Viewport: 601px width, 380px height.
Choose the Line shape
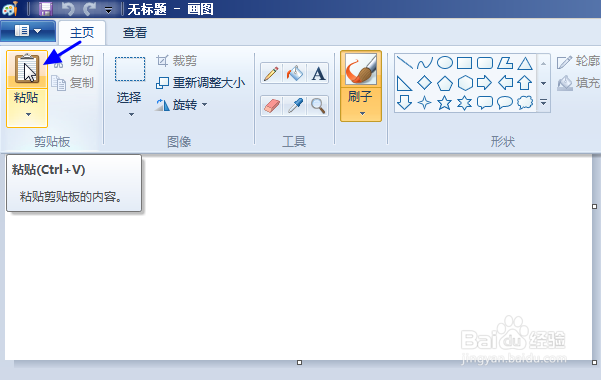point(404,63)
